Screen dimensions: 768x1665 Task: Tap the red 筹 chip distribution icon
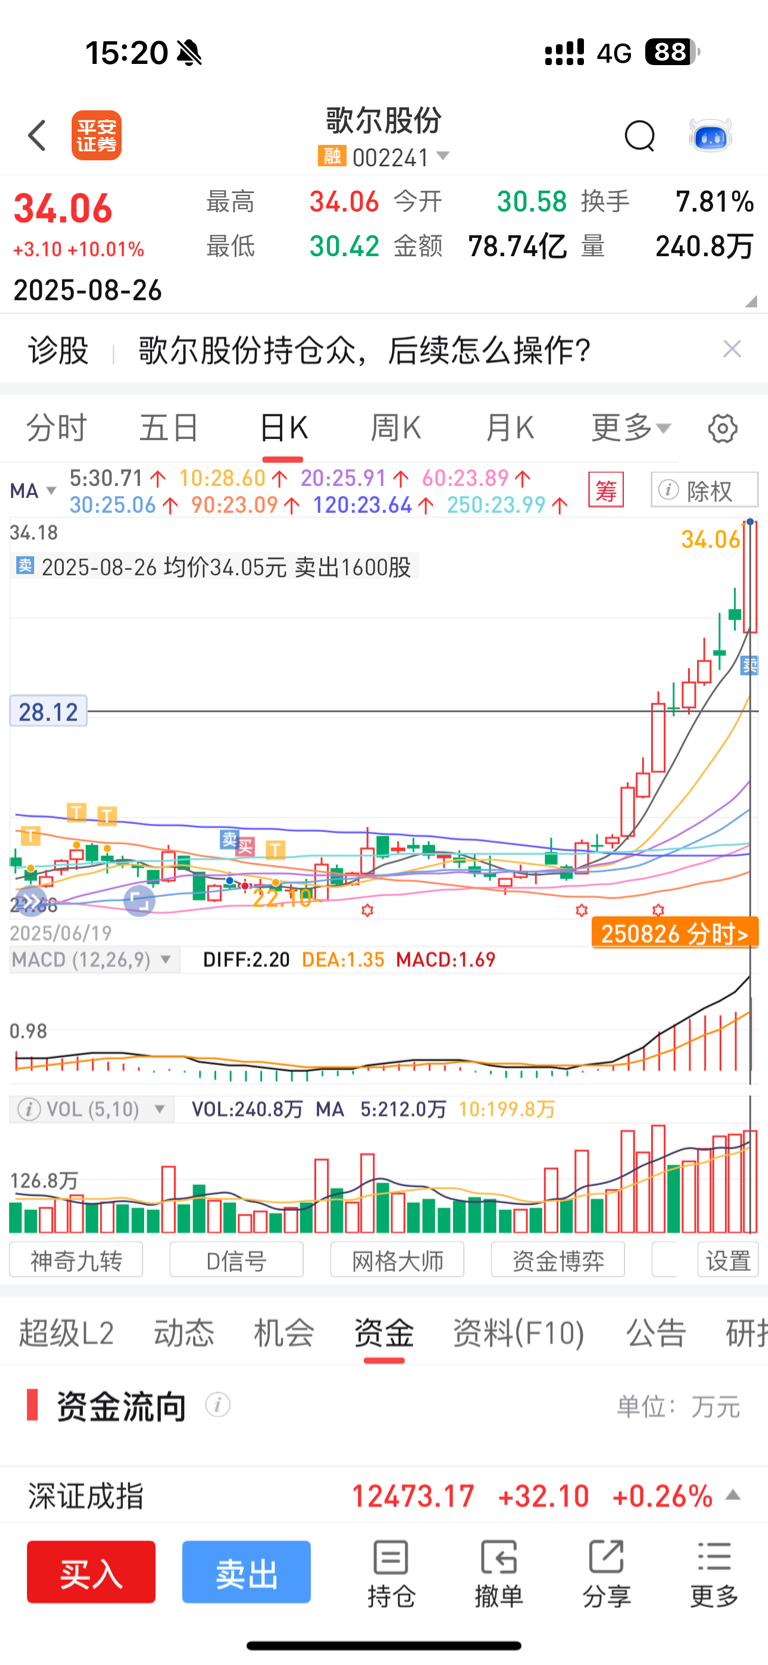click(x=606, y=490)
